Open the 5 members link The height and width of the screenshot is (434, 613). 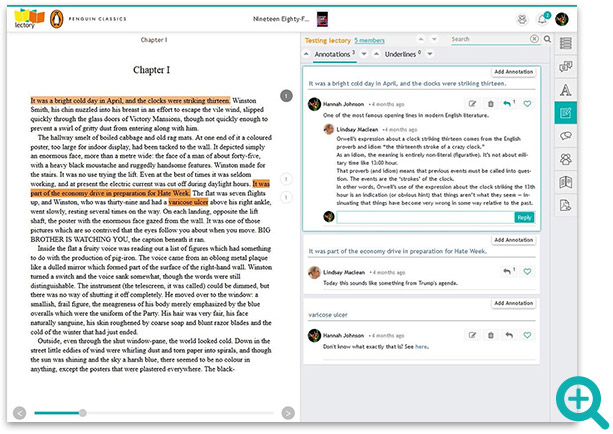click(x=369, y=40)
